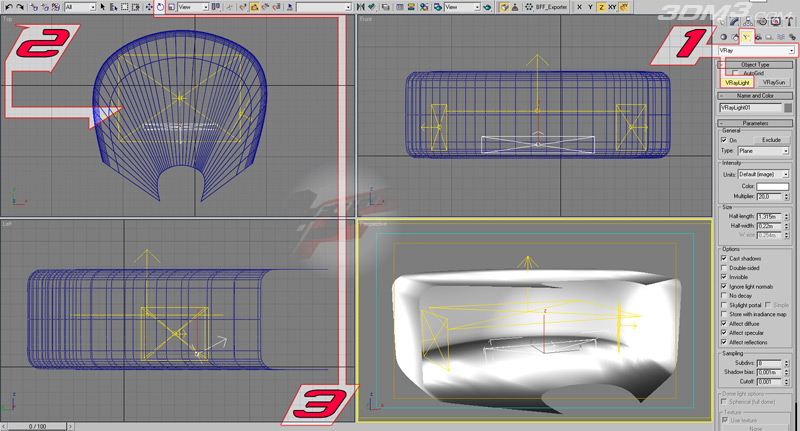Click the Z axis constraint button
This screenshot has width=800, height=431.
click(x=601, y=7)
